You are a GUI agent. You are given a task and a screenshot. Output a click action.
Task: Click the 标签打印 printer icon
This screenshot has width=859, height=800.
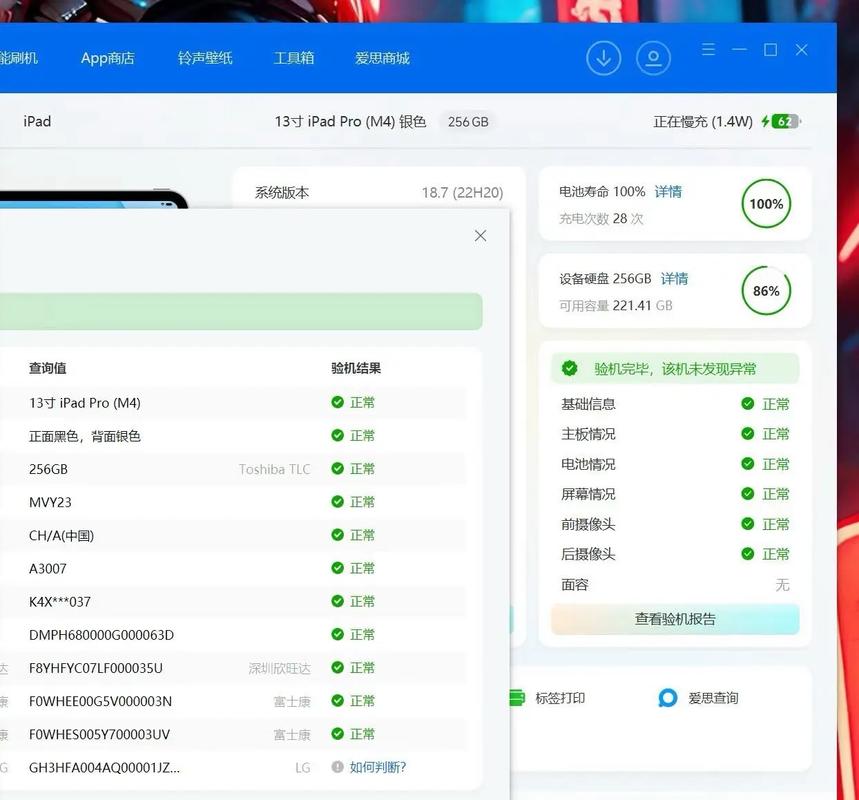pos(517,698)
